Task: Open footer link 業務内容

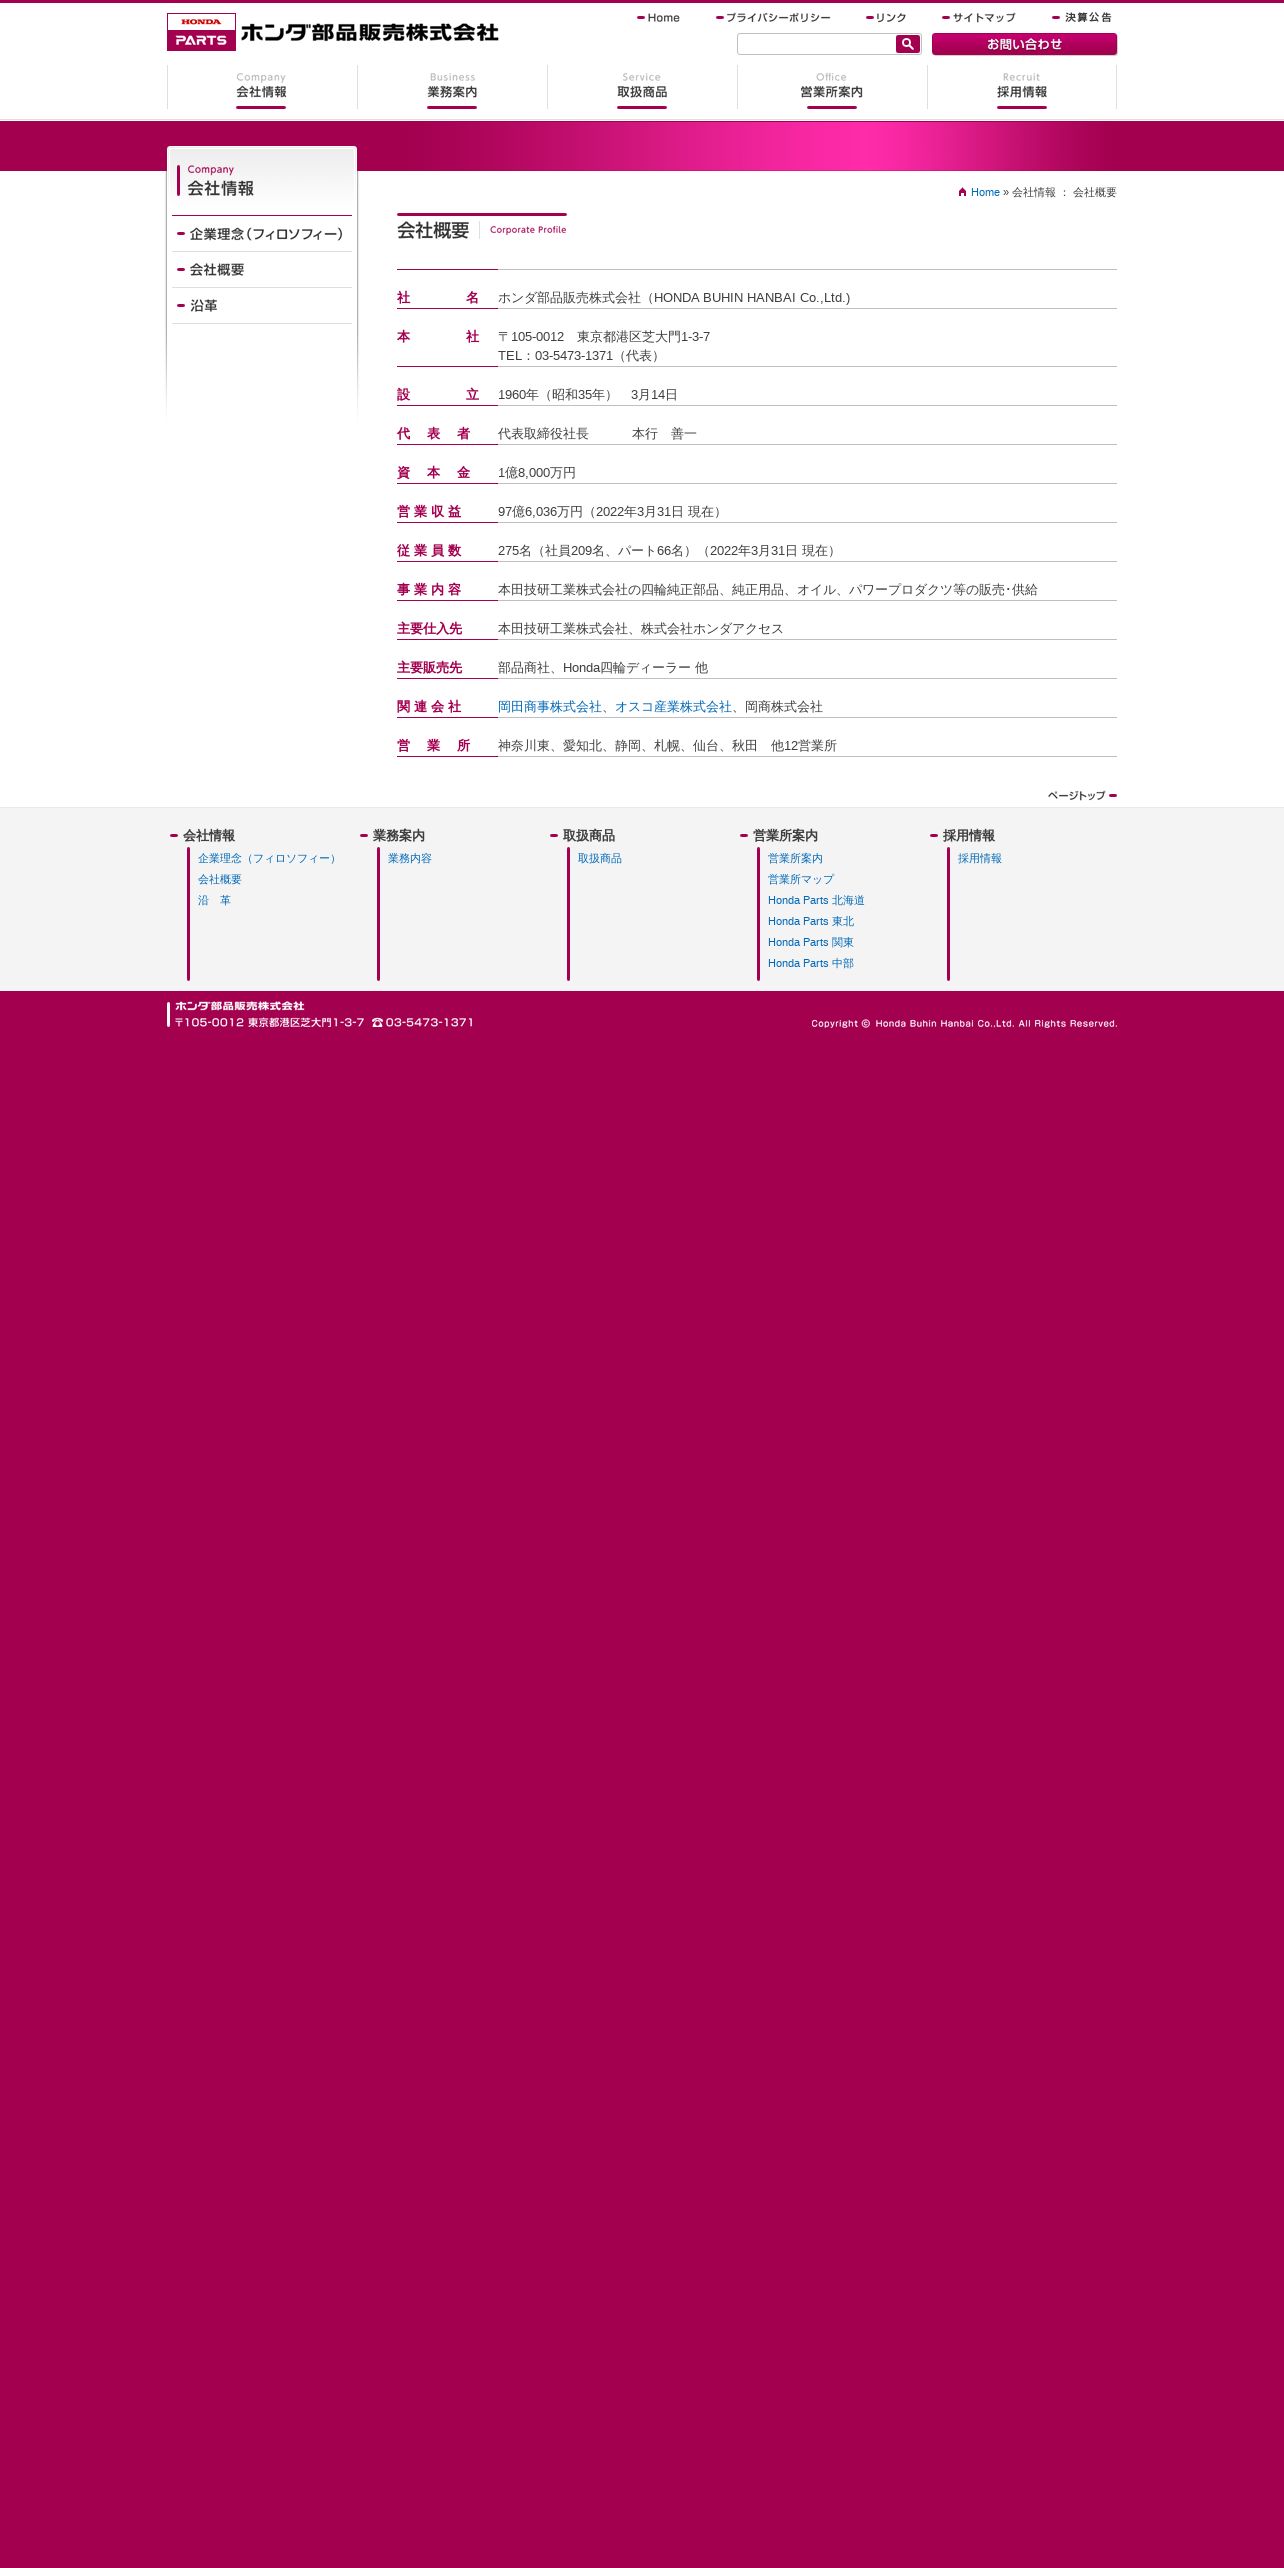Action: click(x=410, y=859)
